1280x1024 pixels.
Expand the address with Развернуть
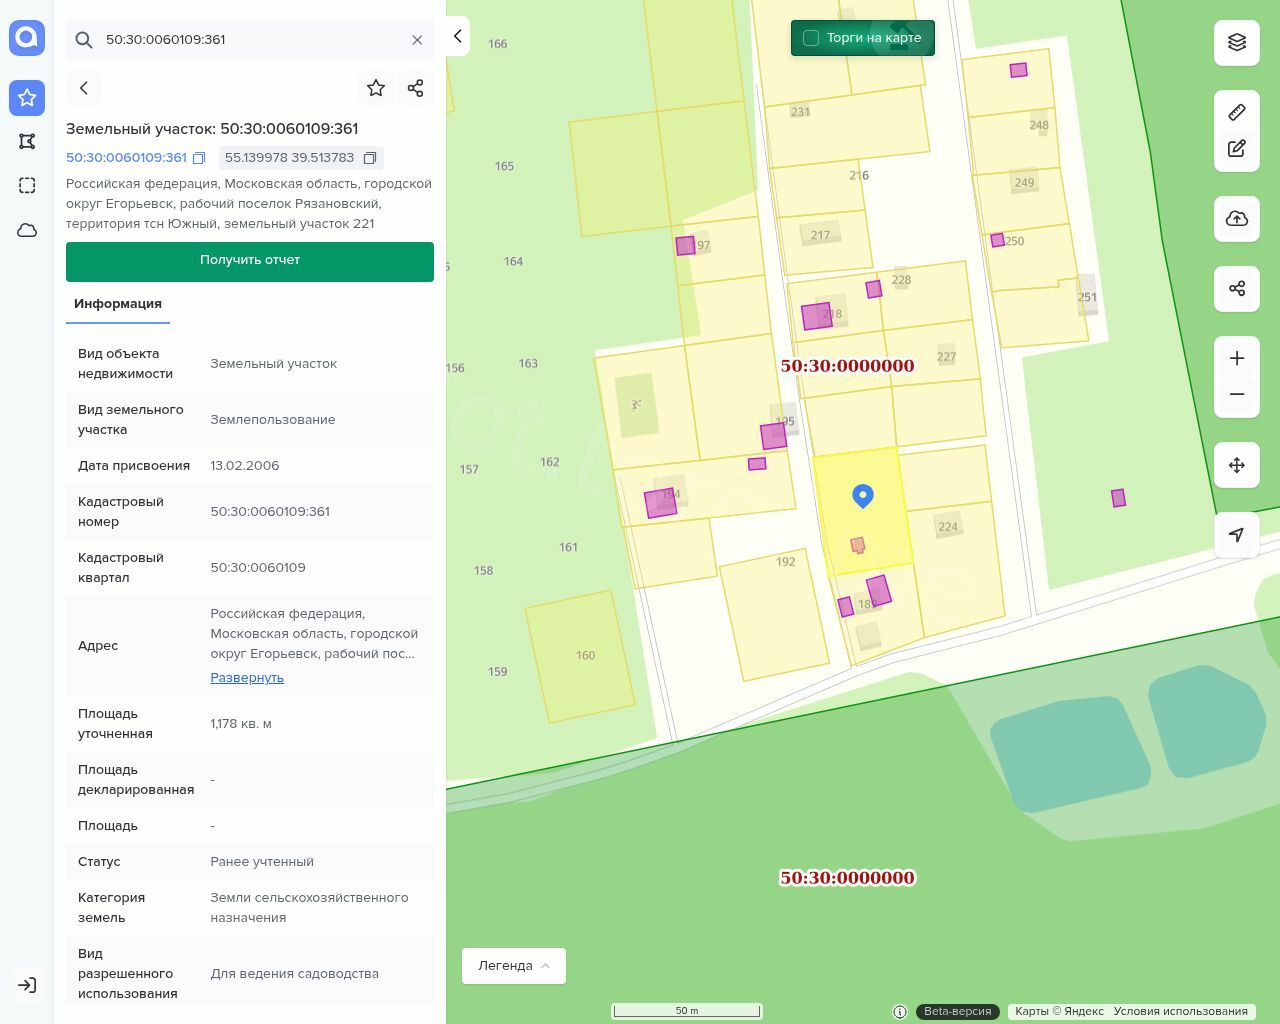247,677
